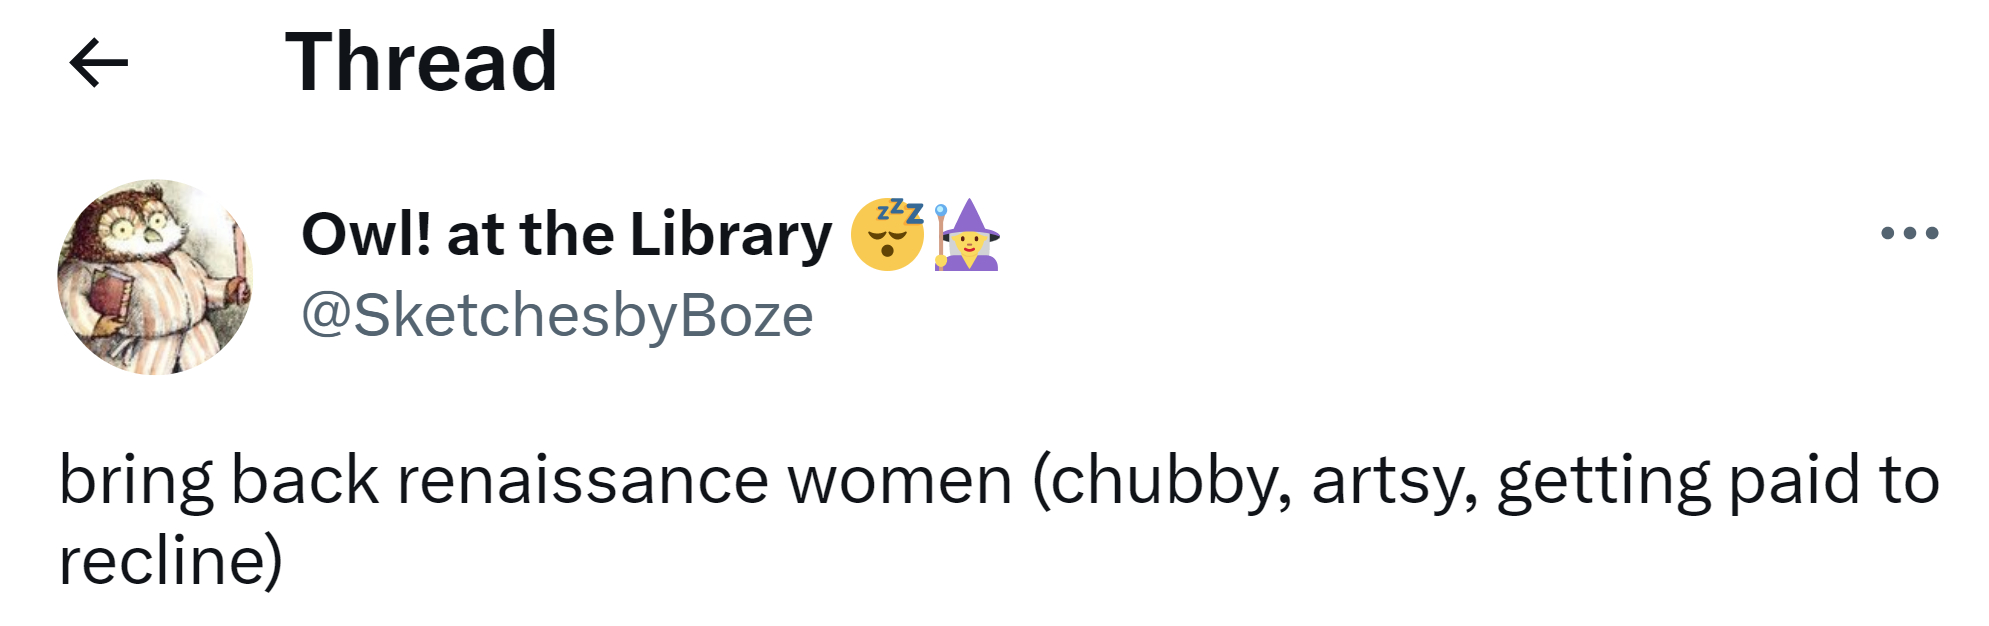Open the owl profile avatar

pos(155,277)
